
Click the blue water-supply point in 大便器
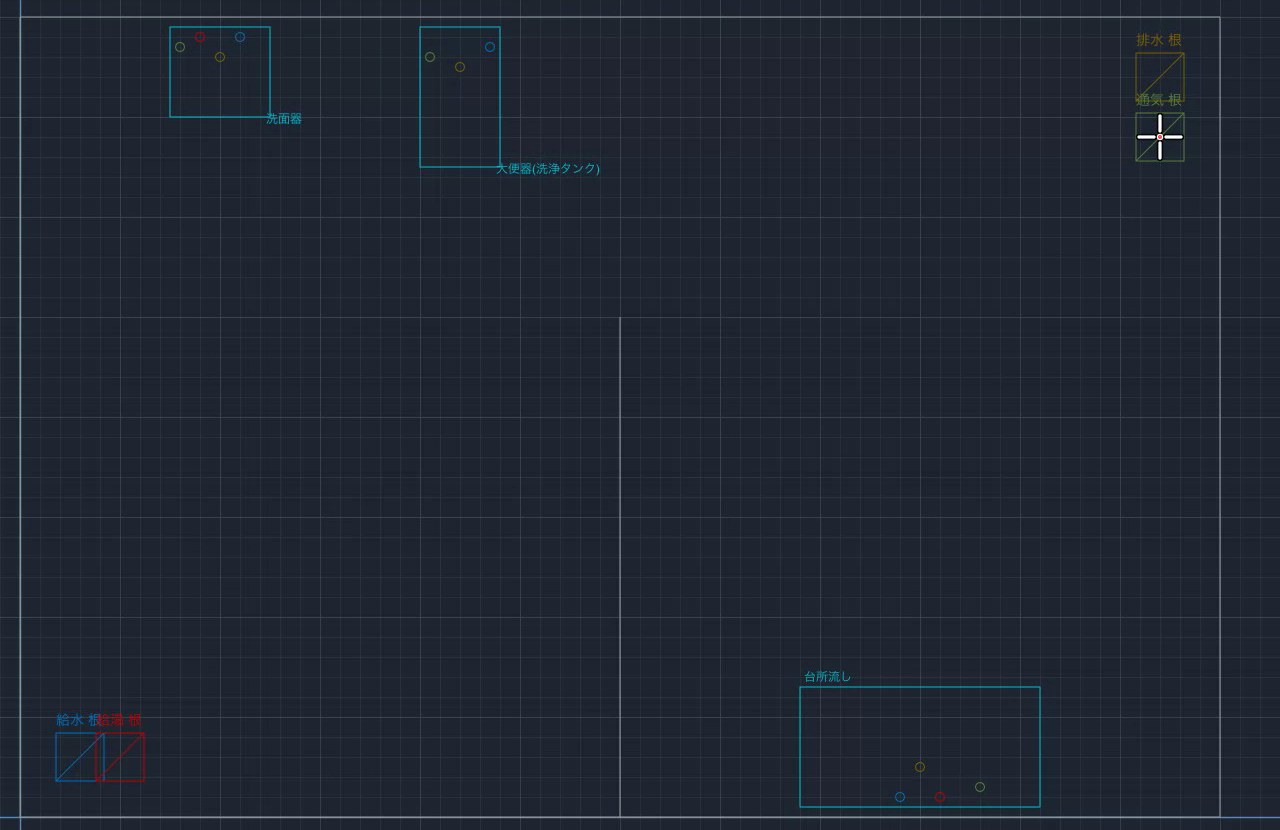coord(490,47)
